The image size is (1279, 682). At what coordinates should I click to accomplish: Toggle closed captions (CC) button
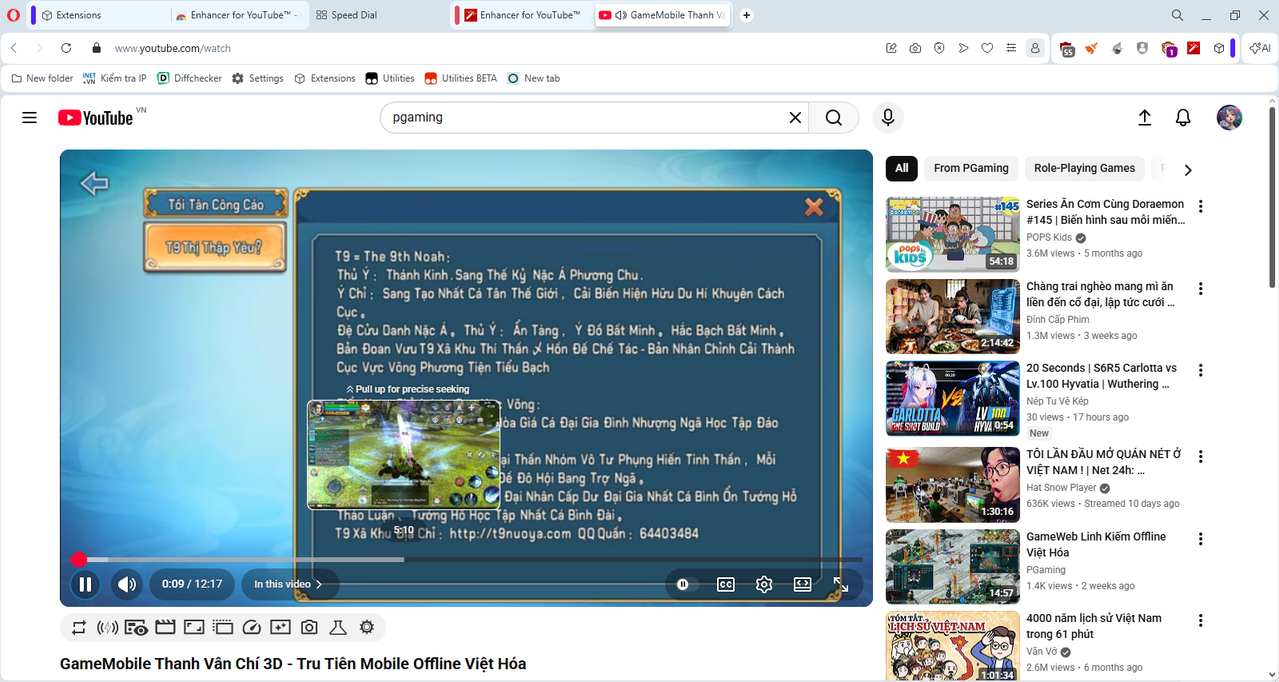tap(726, 584)
